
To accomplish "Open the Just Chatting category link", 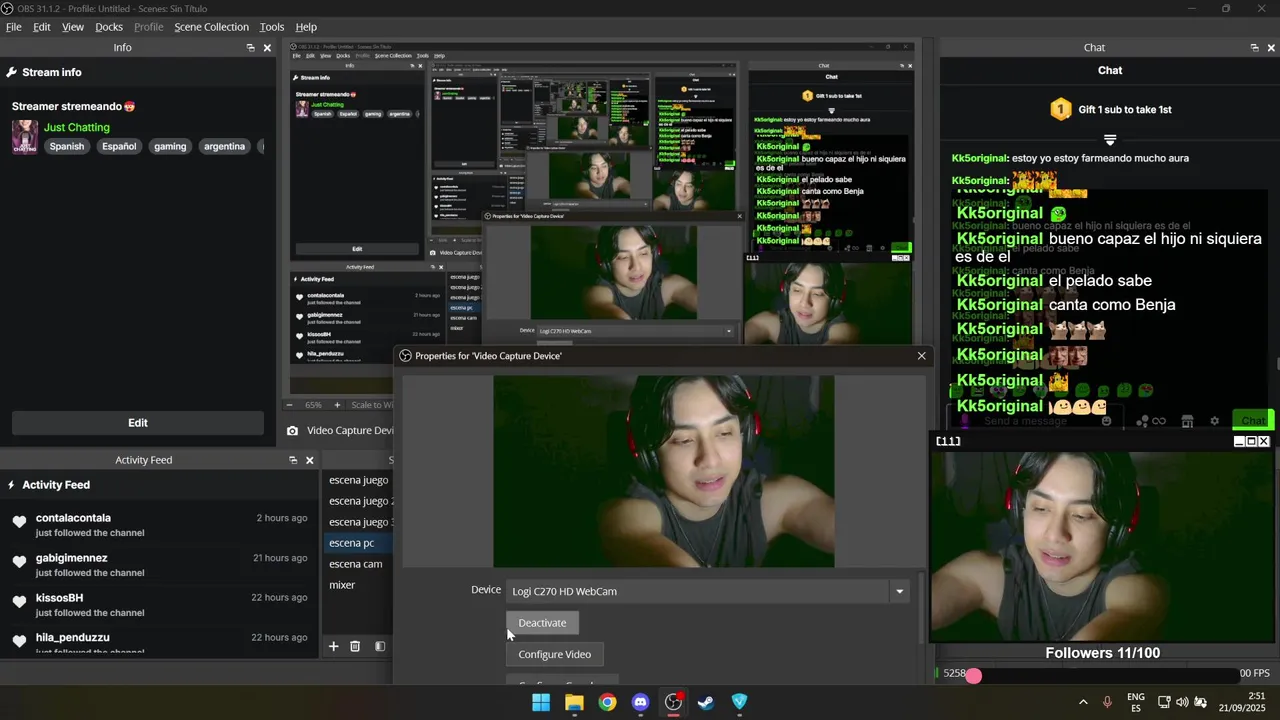I will coord(77,127).
